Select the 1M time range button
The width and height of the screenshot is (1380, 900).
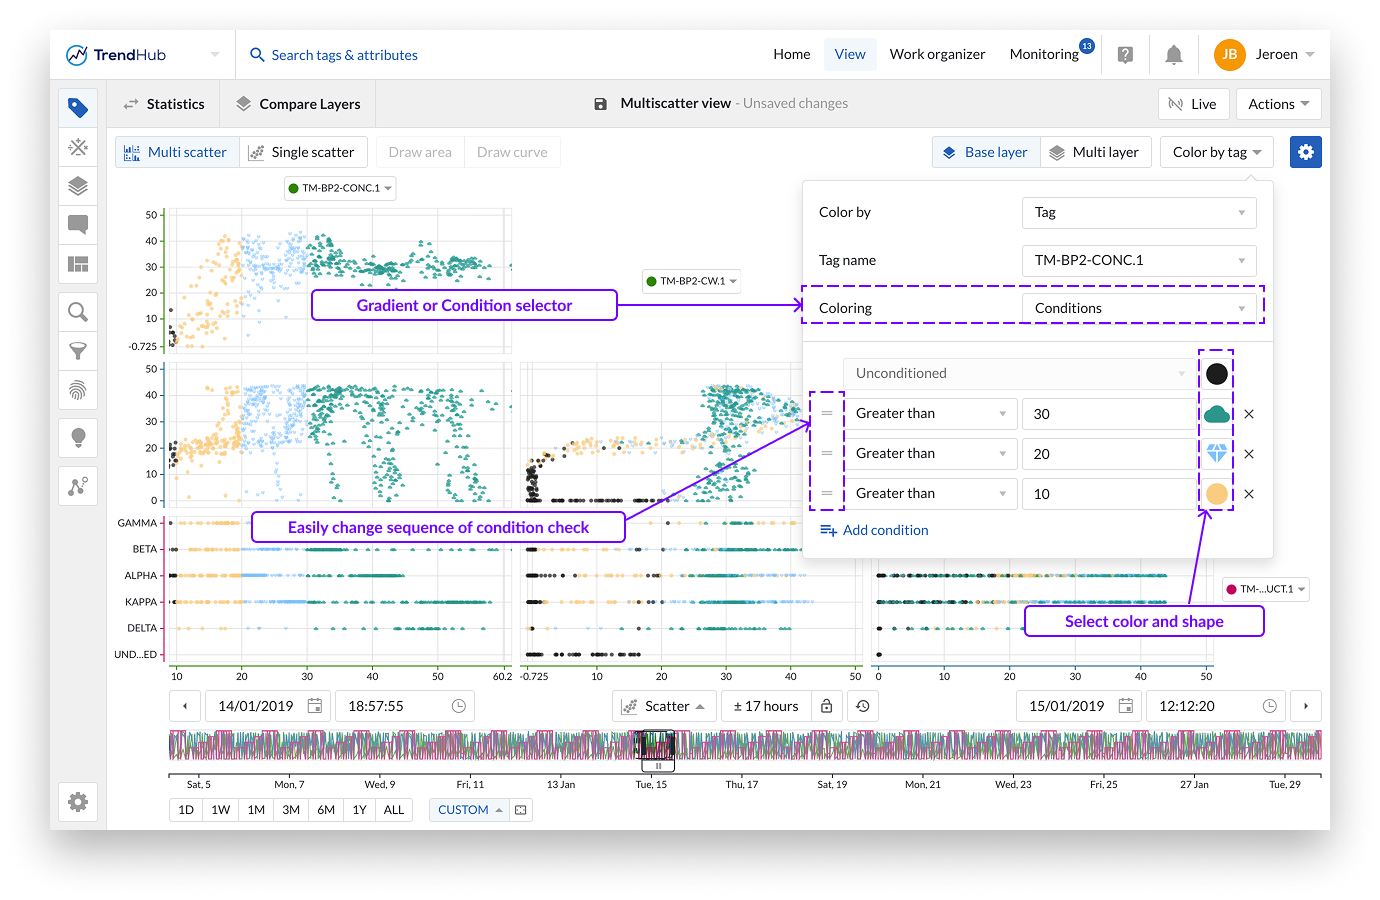(x=256, y=810)
